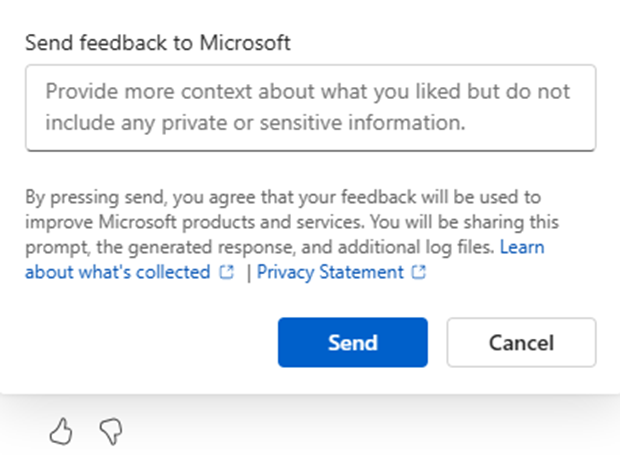Viewport: 620px width, 455px height.
Task: Focus the feedback context text box
Action: click(310, 108)
